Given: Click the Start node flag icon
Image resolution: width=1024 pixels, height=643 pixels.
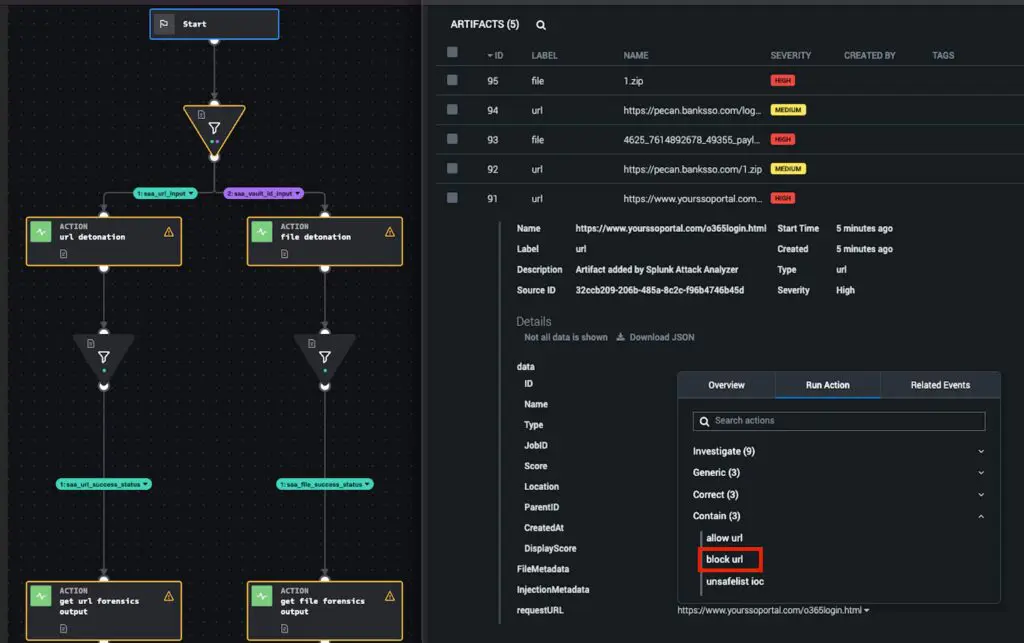Looking at the screenshot, I should point(163,23).
